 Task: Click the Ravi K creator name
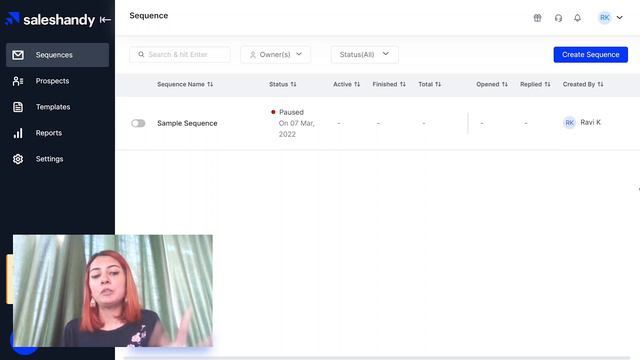tap(590, 122)
